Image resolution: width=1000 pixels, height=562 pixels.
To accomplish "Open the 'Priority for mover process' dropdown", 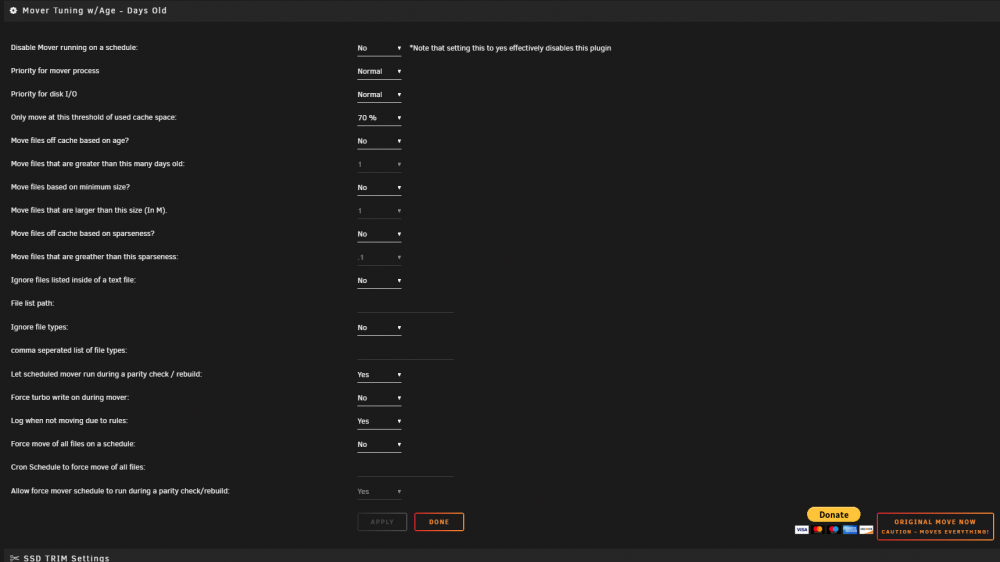I will (379, 71).
